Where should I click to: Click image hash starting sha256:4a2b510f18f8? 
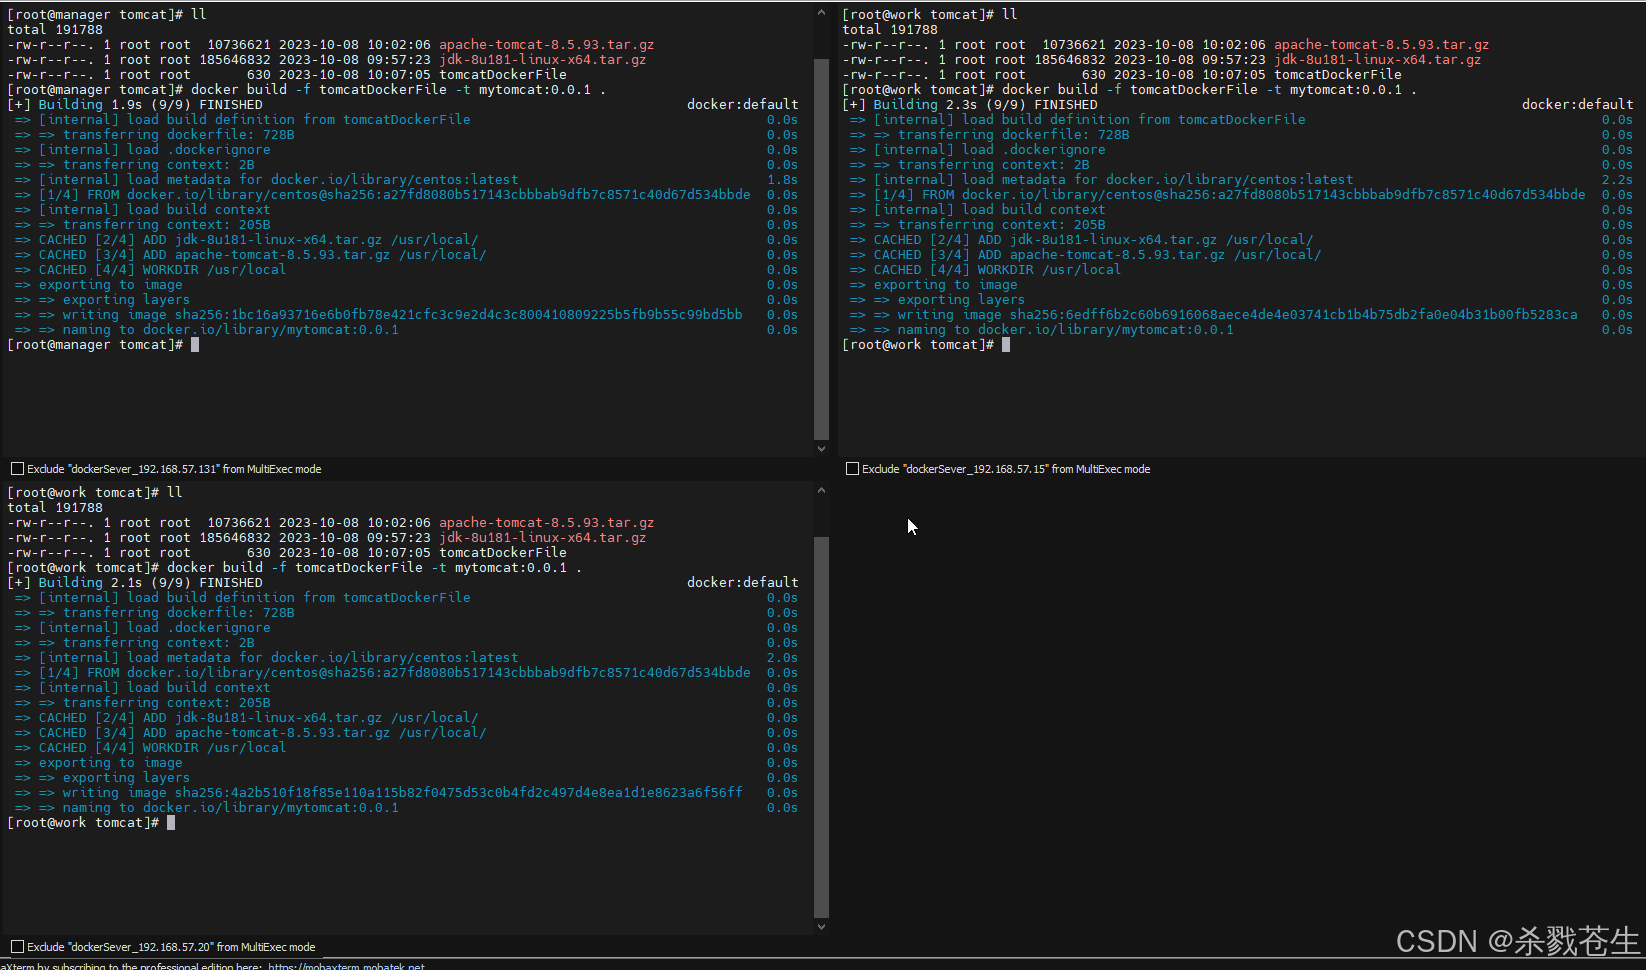coord(458,793)
